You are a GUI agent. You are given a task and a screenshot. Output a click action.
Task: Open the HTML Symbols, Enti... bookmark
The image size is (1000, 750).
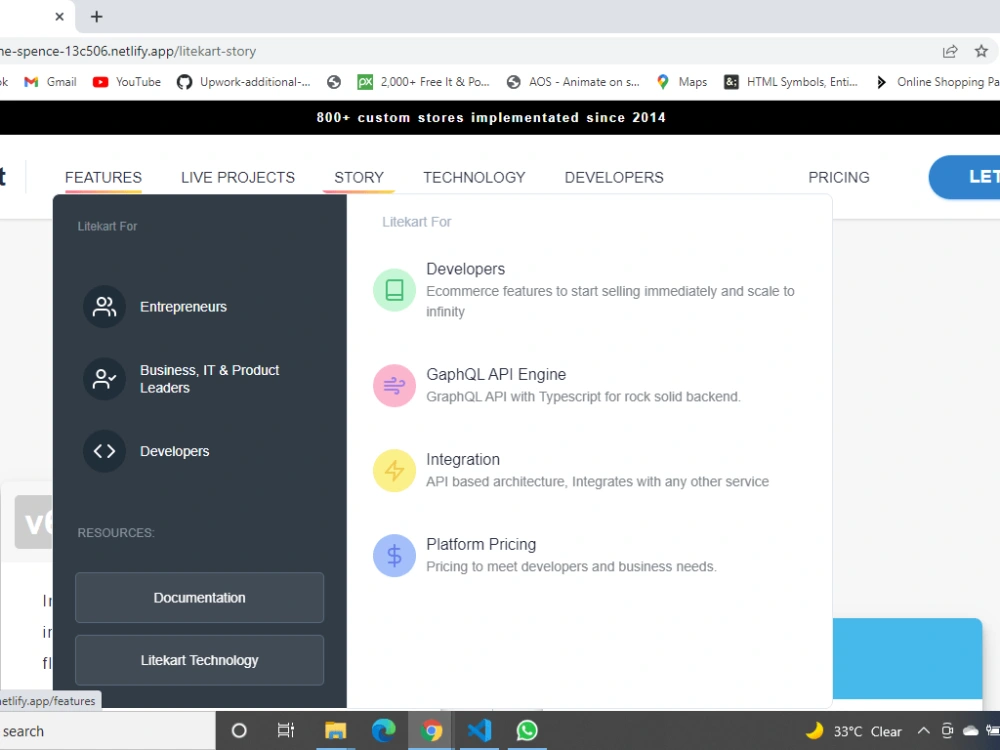tap(791, 82)
